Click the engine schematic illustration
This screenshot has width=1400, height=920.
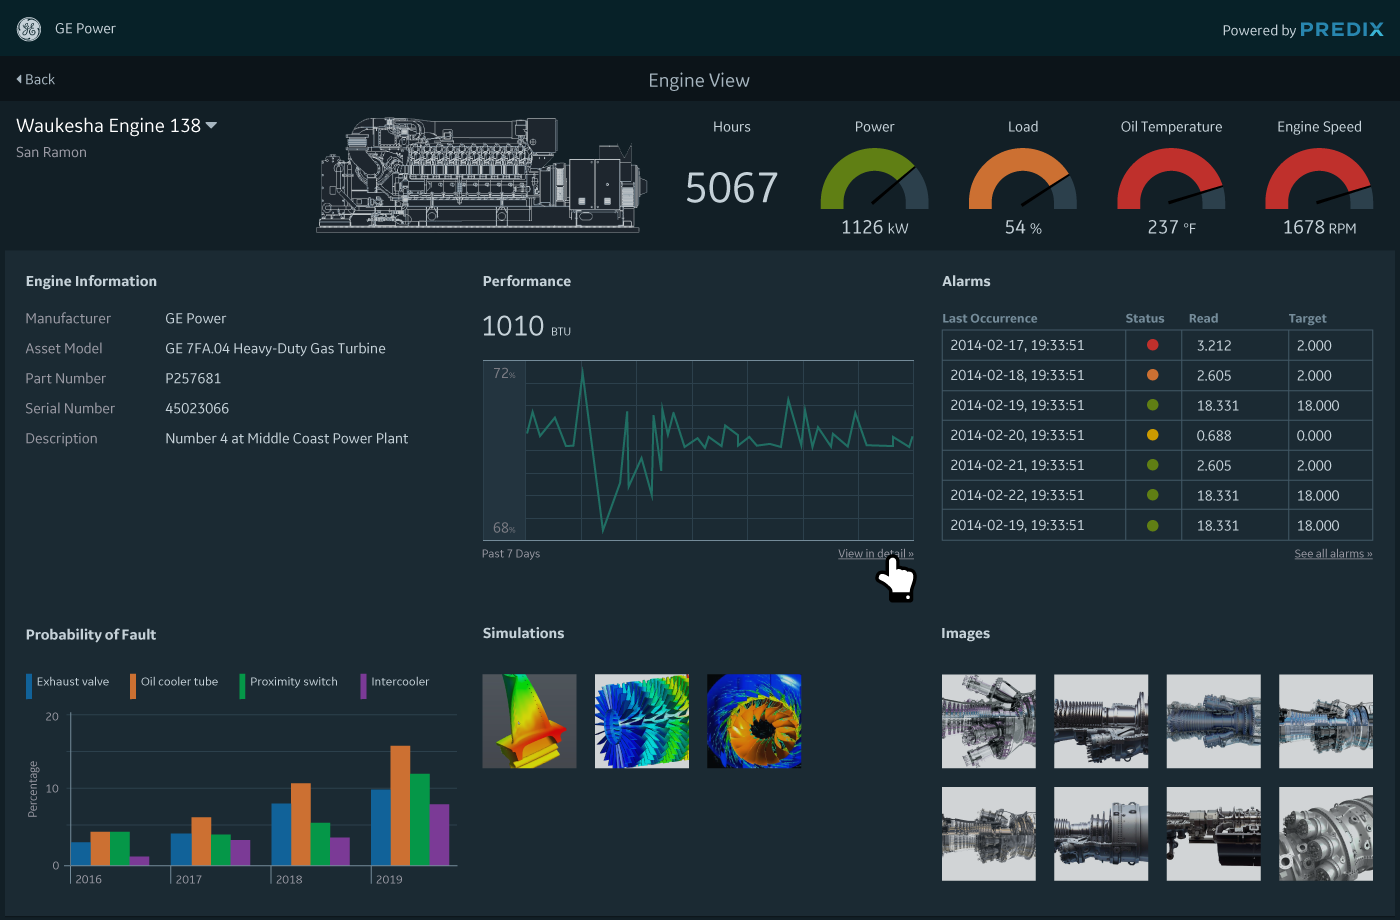pyautogui.click(x=482, y=175)
